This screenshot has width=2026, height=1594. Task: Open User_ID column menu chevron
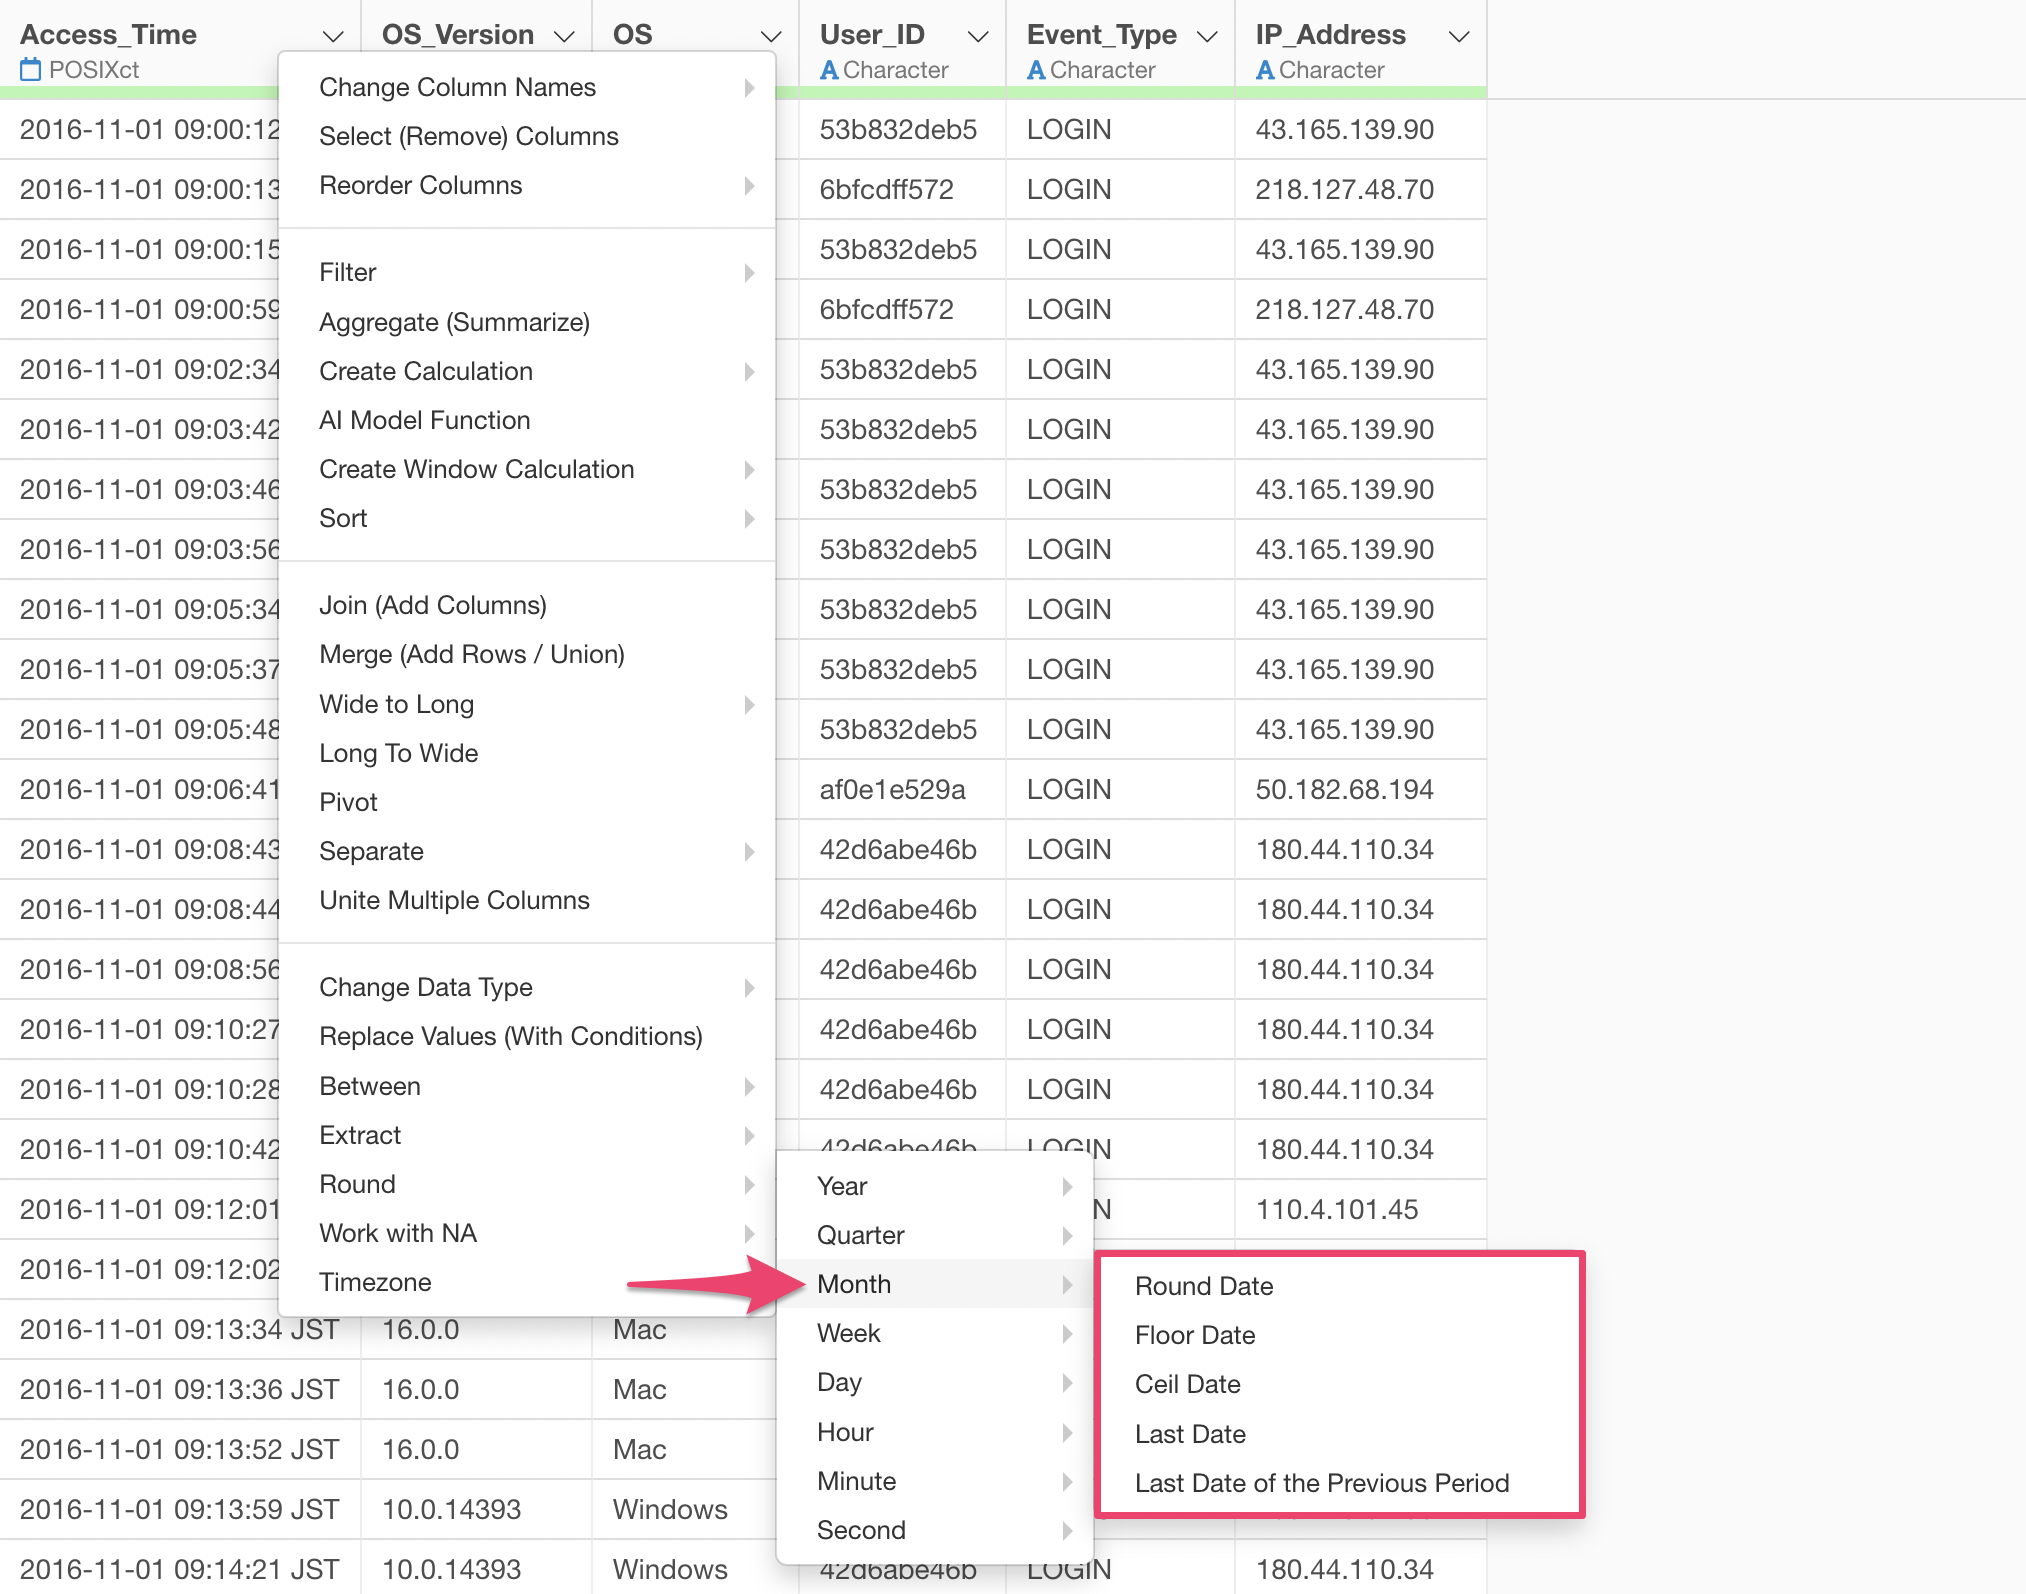tap(978, 37)
